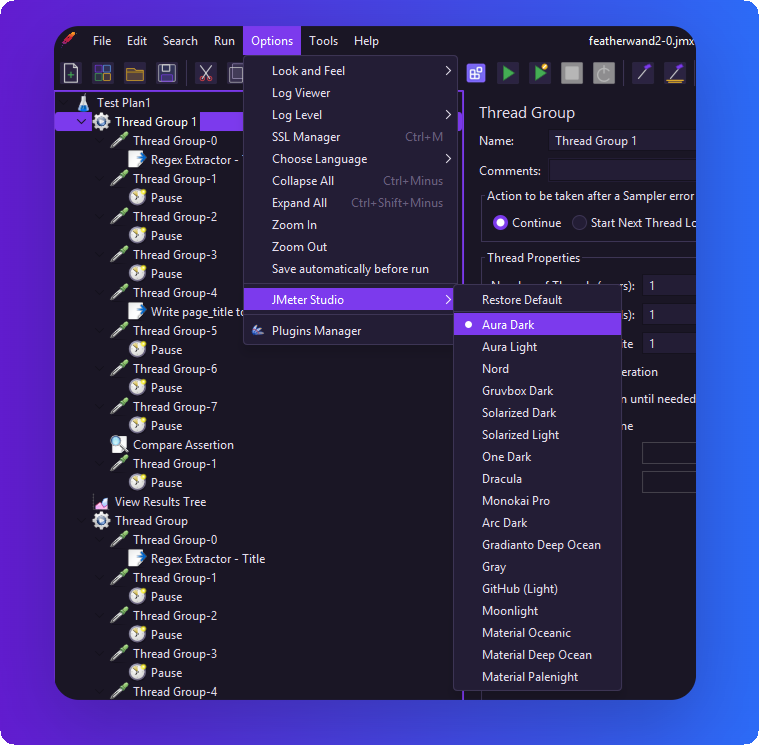Select the Aura Dark theme

(x=537, y=325)
